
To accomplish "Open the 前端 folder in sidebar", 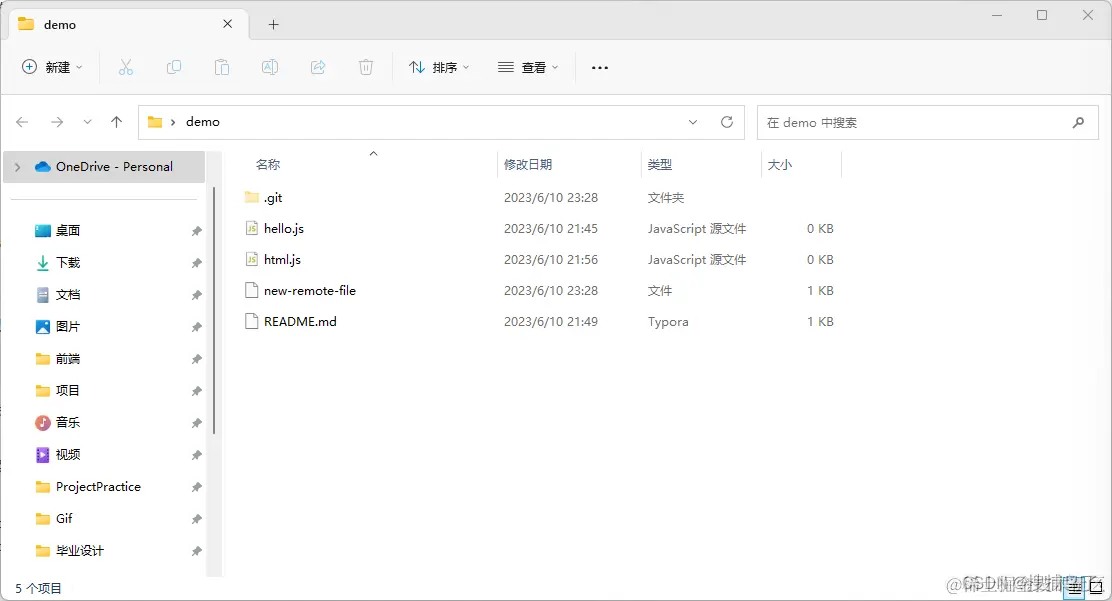I will [67, 358].
